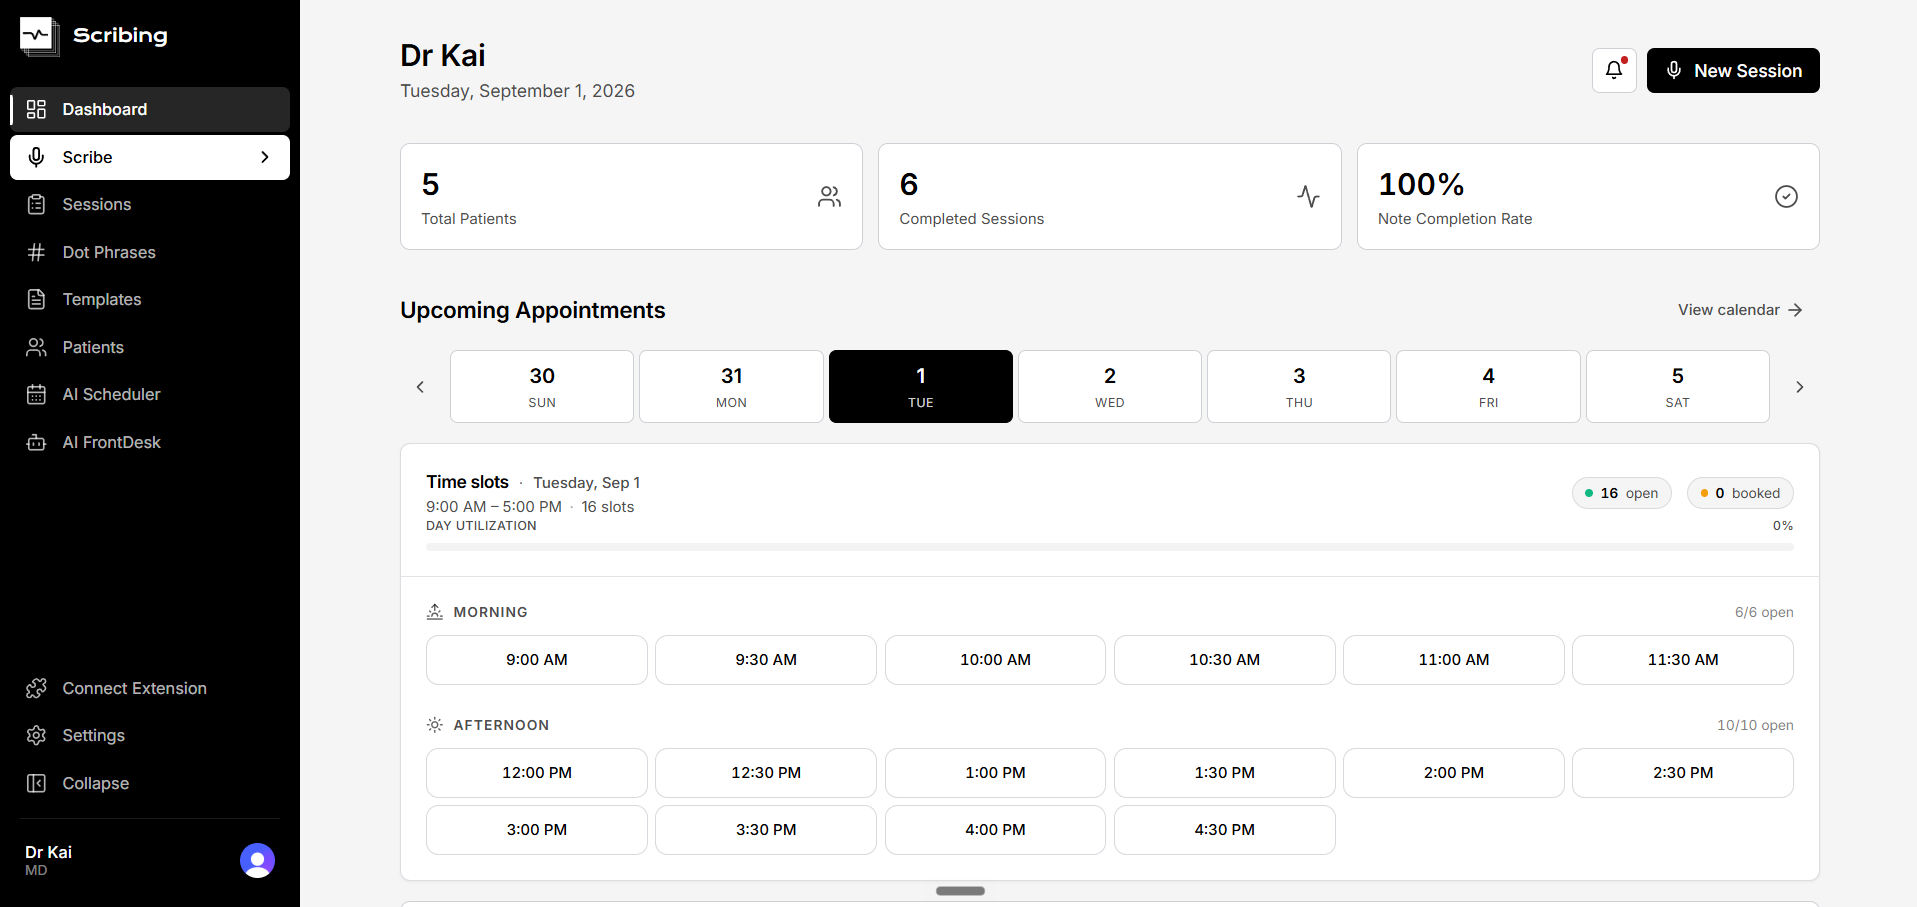Select Friday 4 day tab
Image resolution: width=1917 pixels, height=907 pixels.
coord(1488,387)
